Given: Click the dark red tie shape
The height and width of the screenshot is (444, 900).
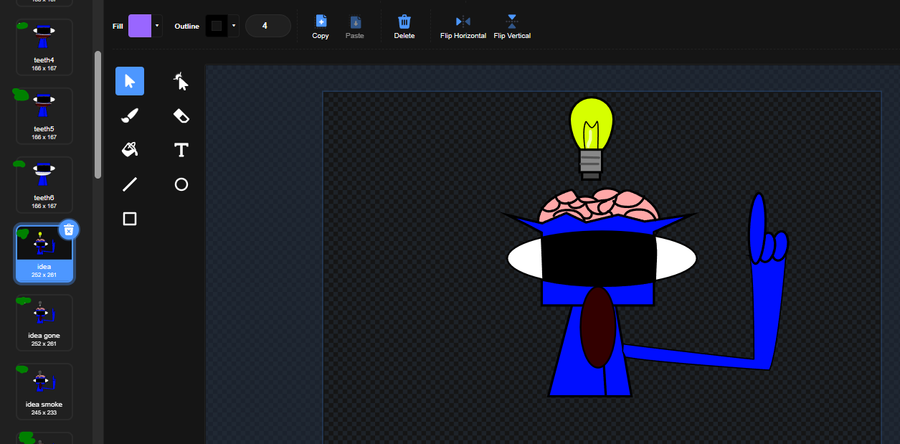Looking at the screenshot, I should click(x=598, y=327).
